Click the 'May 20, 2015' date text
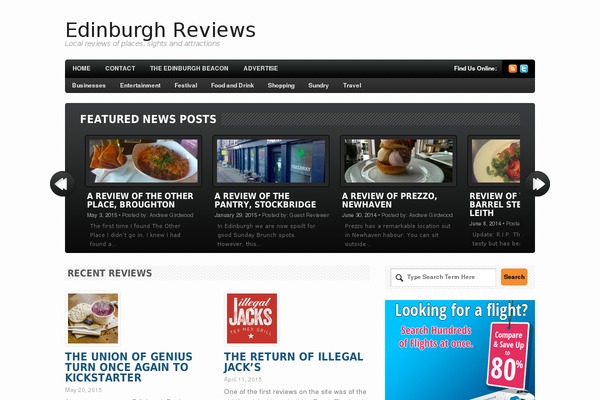Image resolution: width=600 pixels, height=400 pixels. (83, 390)
